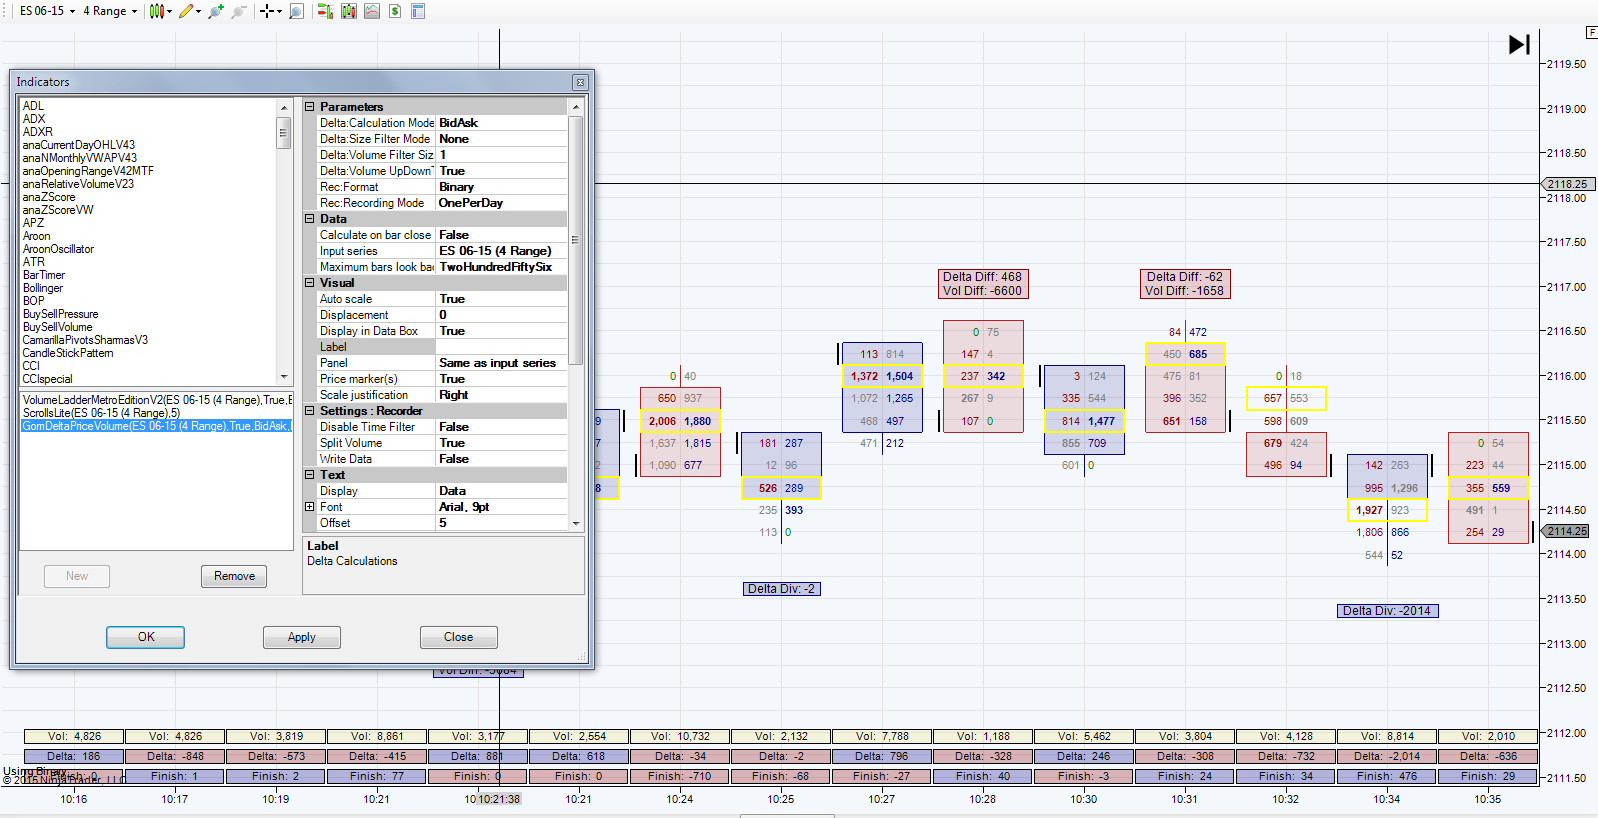
Task: Open the strategies dollar-sign icon
Action: point(395,11)
